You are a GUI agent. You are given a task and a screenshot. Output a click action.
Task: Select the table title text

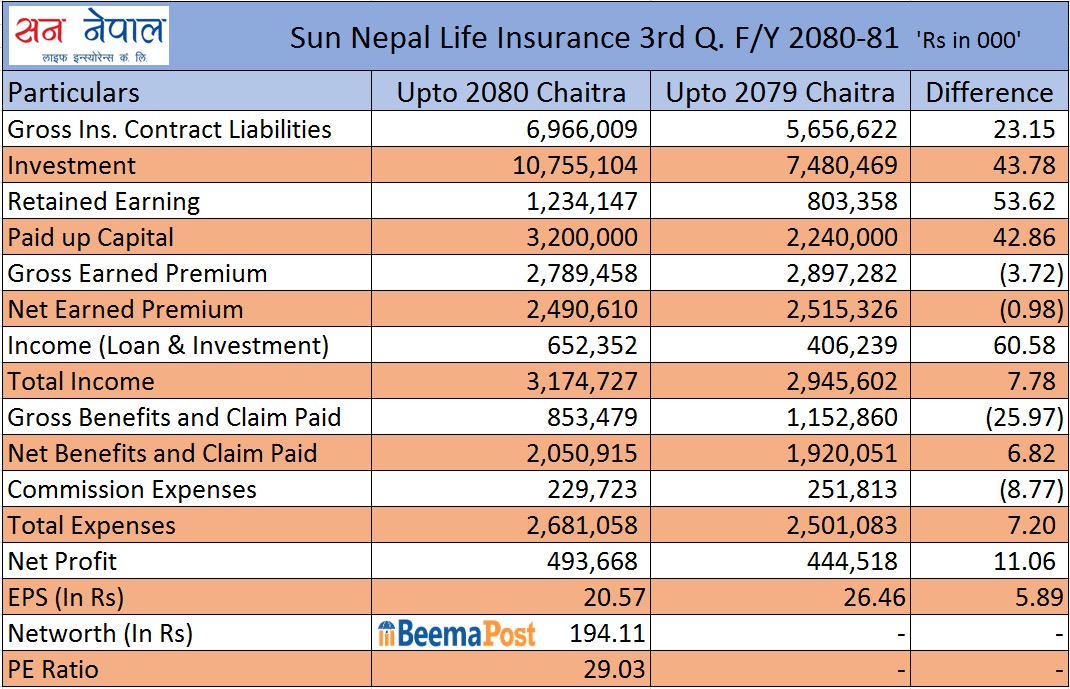(x=594, y=39)
